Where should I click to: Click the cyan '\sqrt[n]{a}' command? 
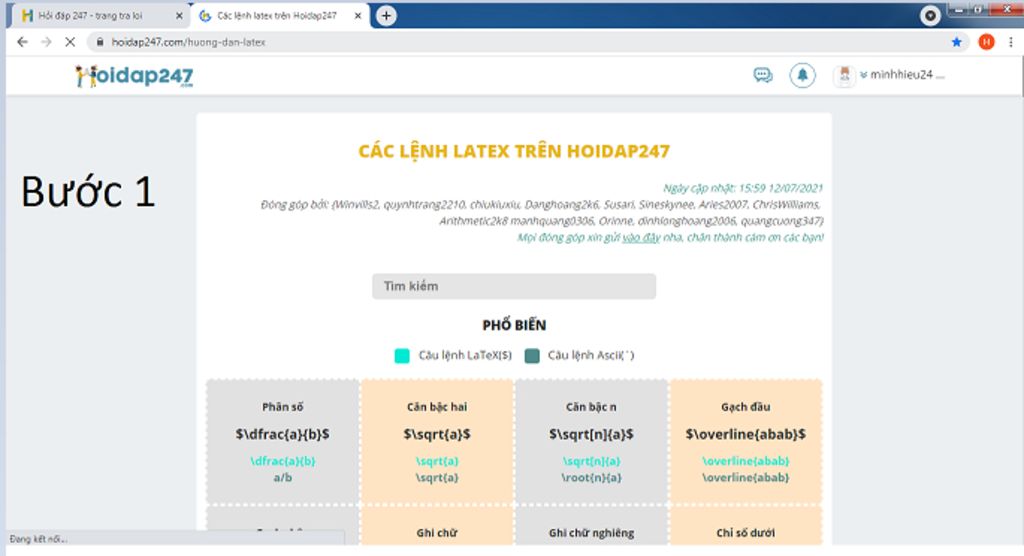click(591, 461)
